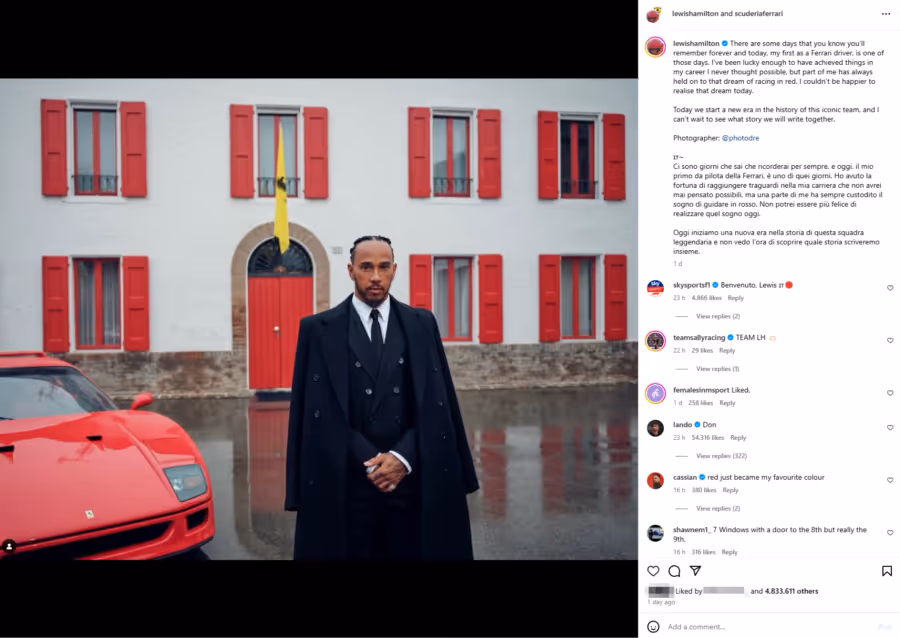Expand View replies (322) under lando
This screenshot has width=900, height=638.
721,456
